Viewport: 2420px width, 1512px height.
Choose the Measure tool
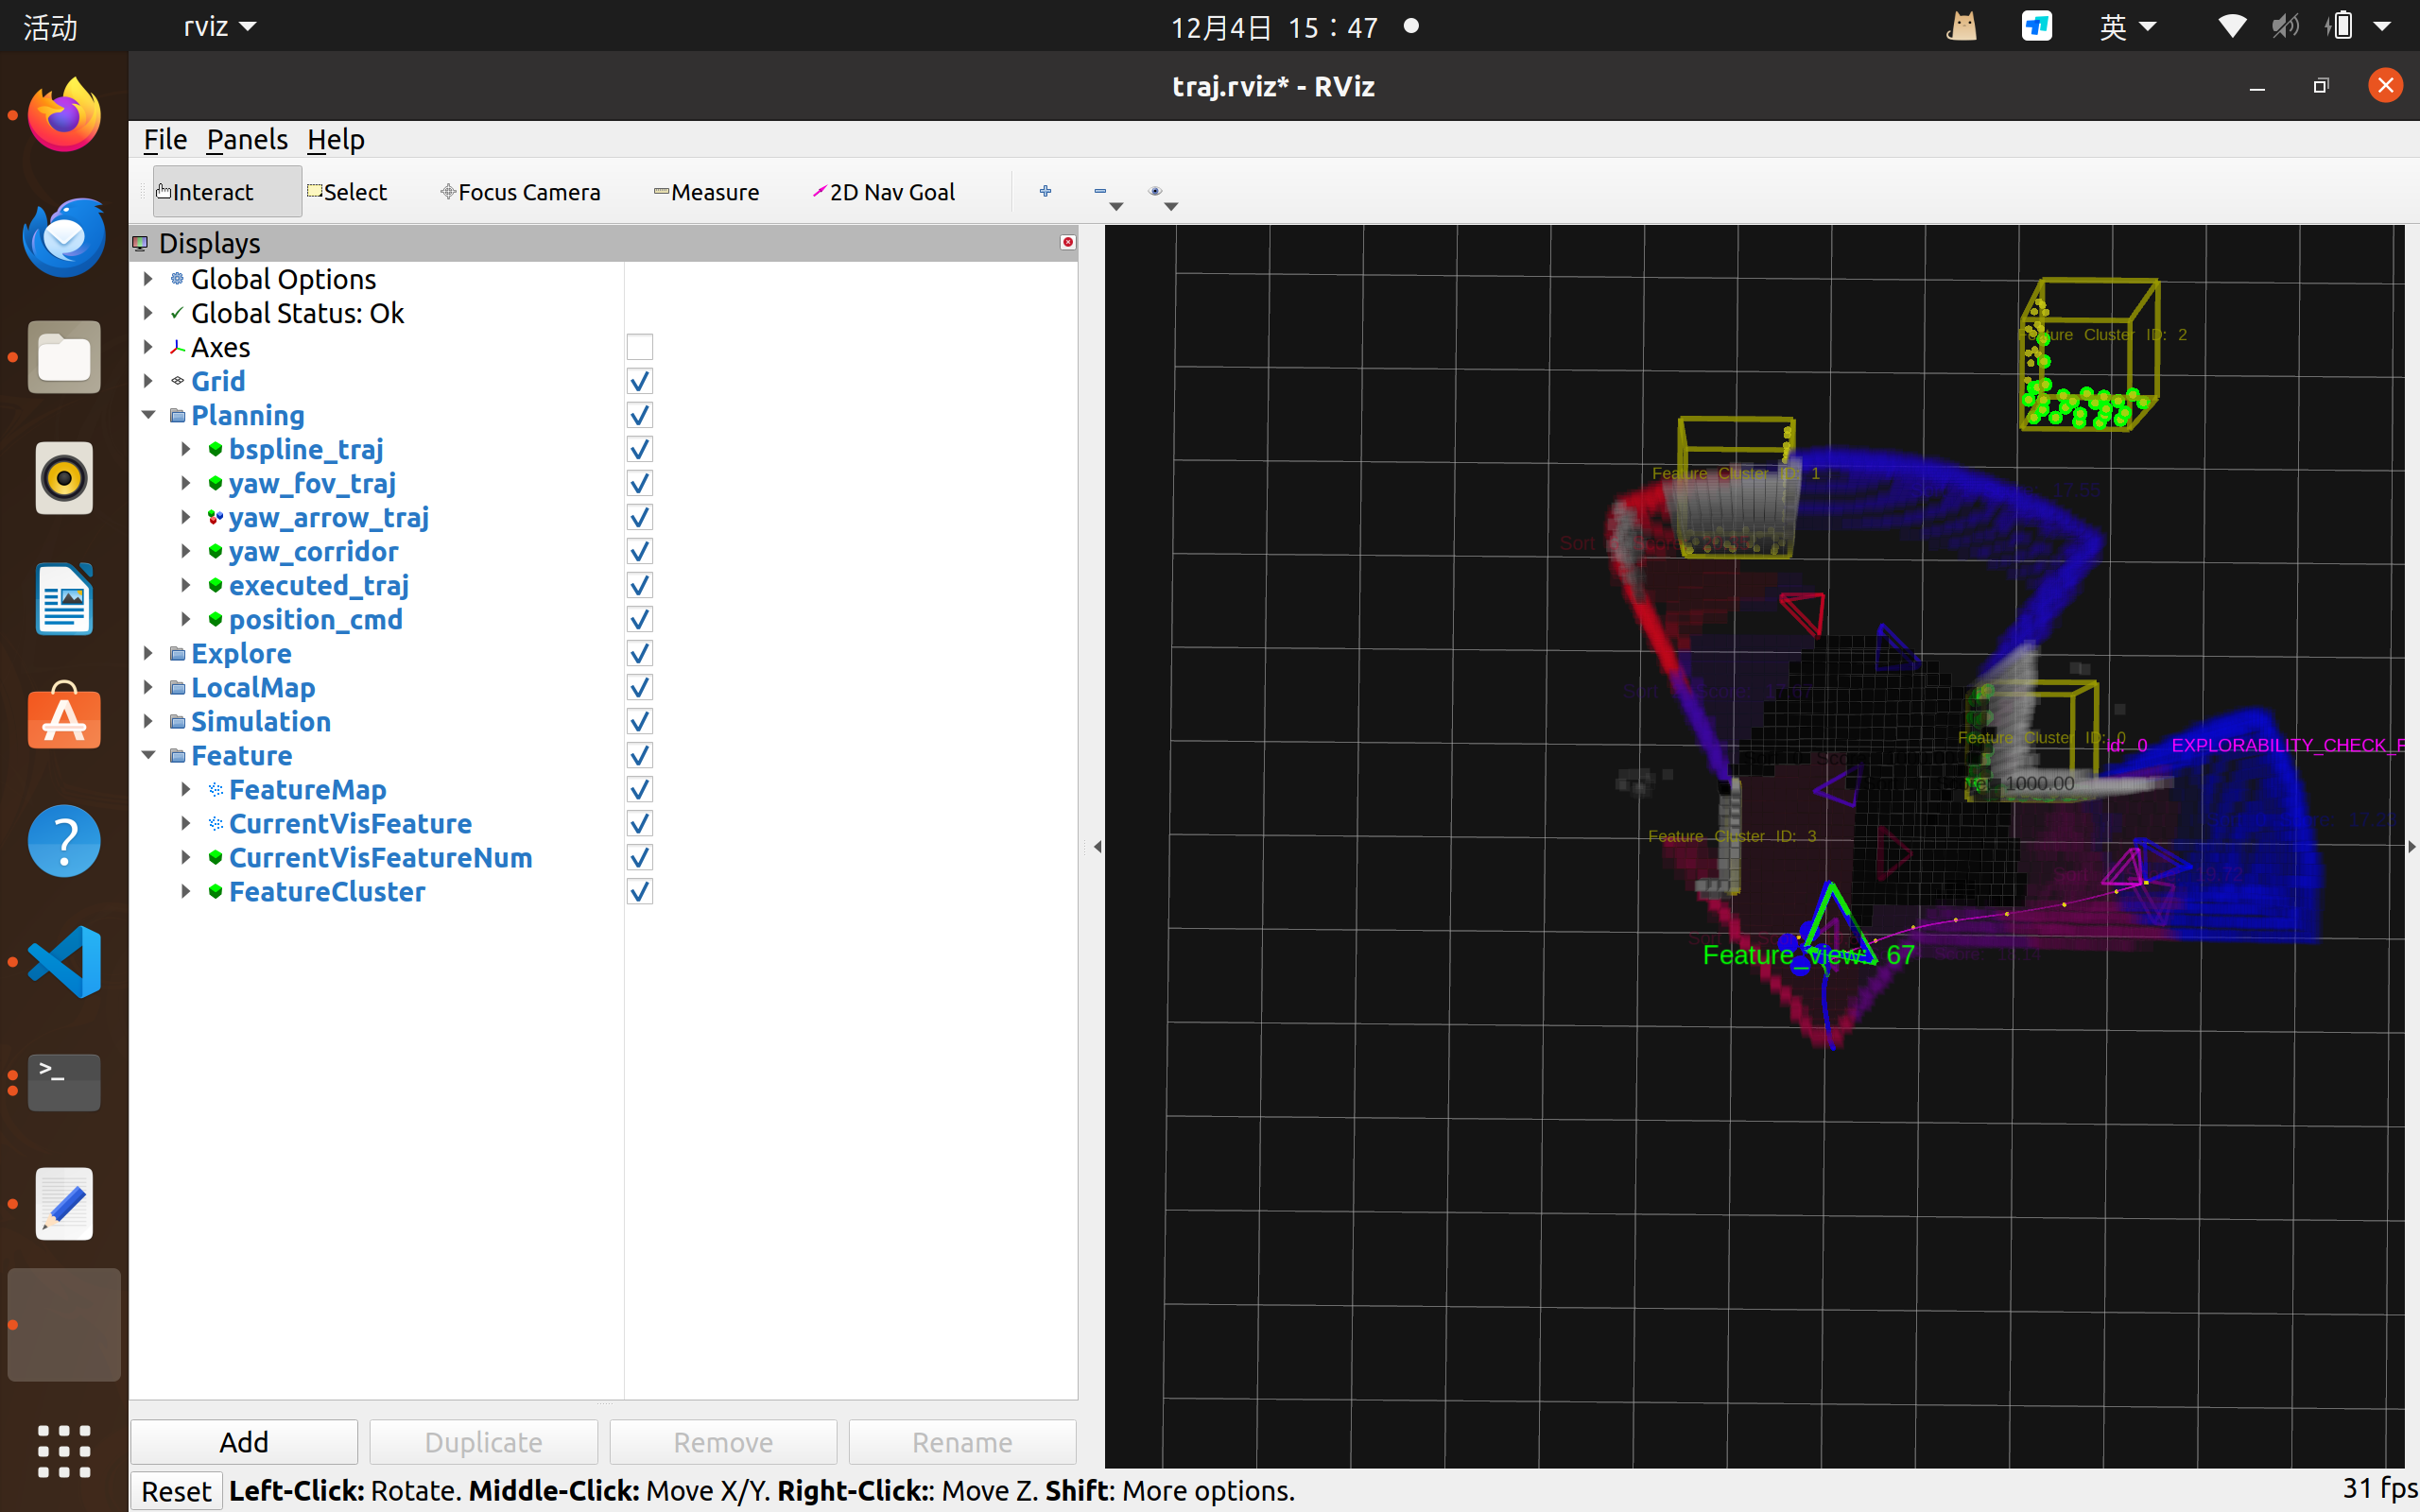(x=706, y=191)
